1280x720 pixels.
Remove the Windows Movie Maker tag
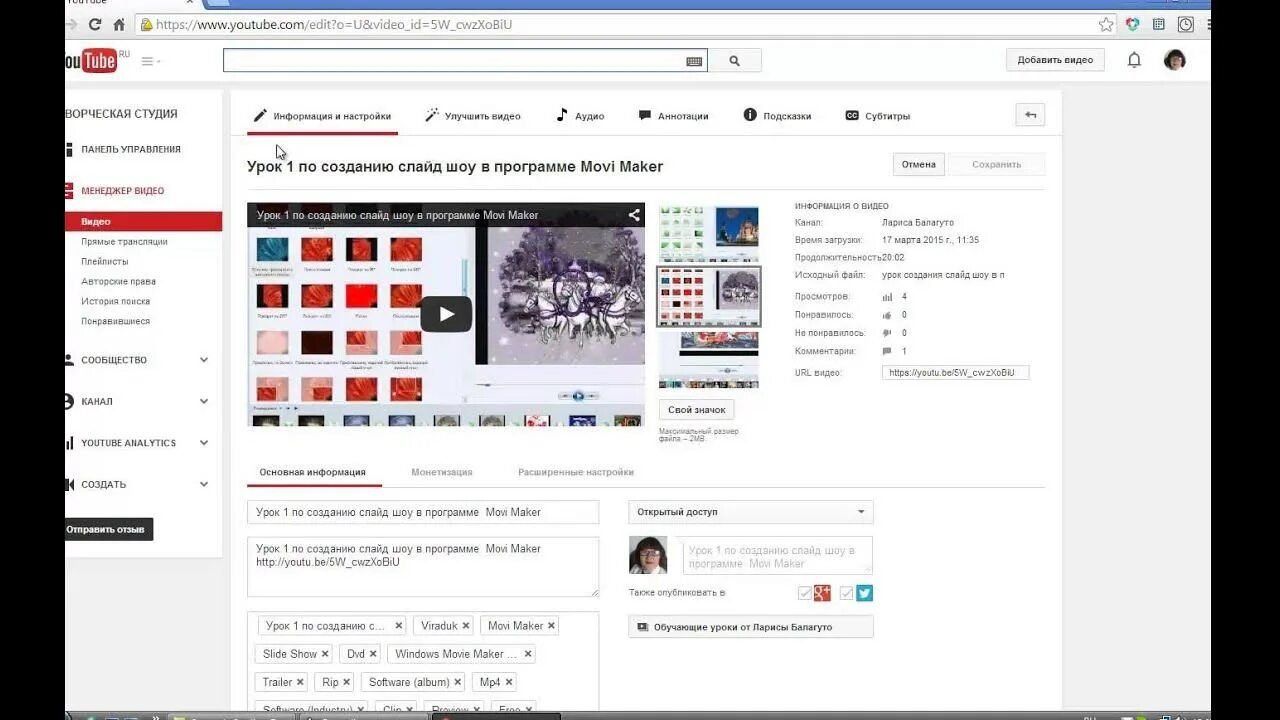(x=528, y=654)
